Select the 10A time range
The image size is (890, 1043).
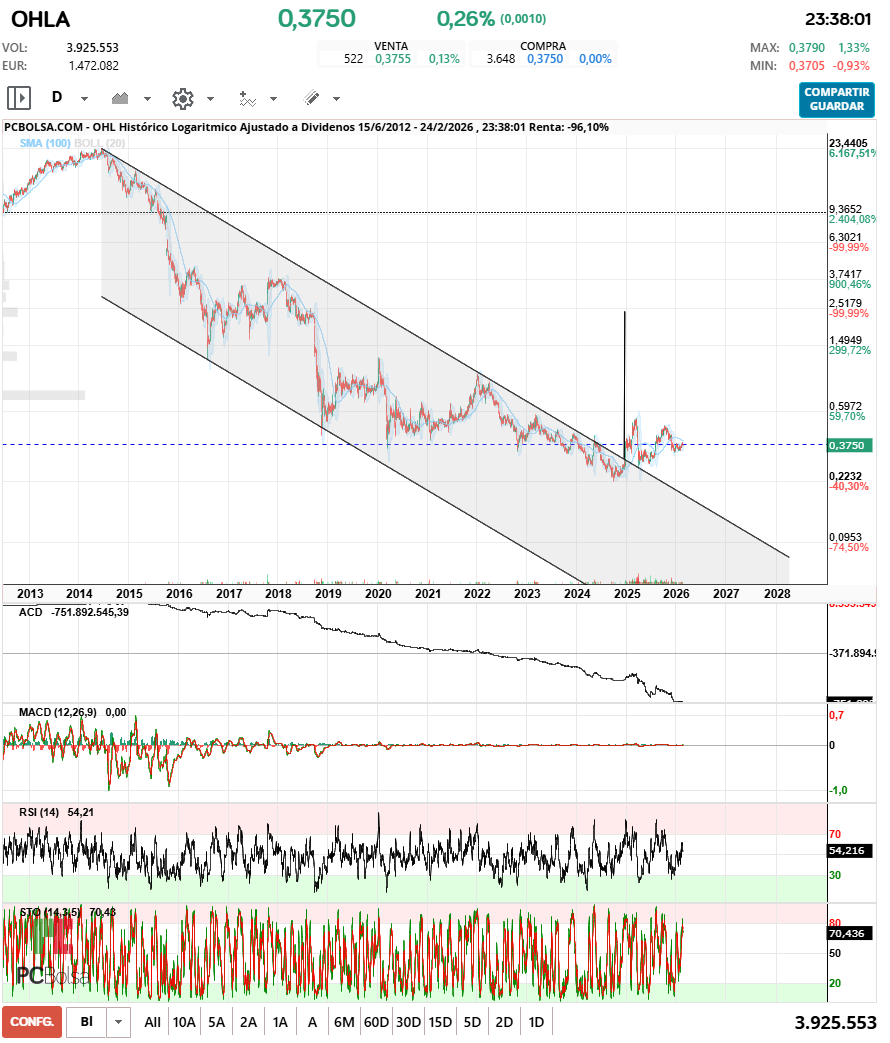(184, 1022)
